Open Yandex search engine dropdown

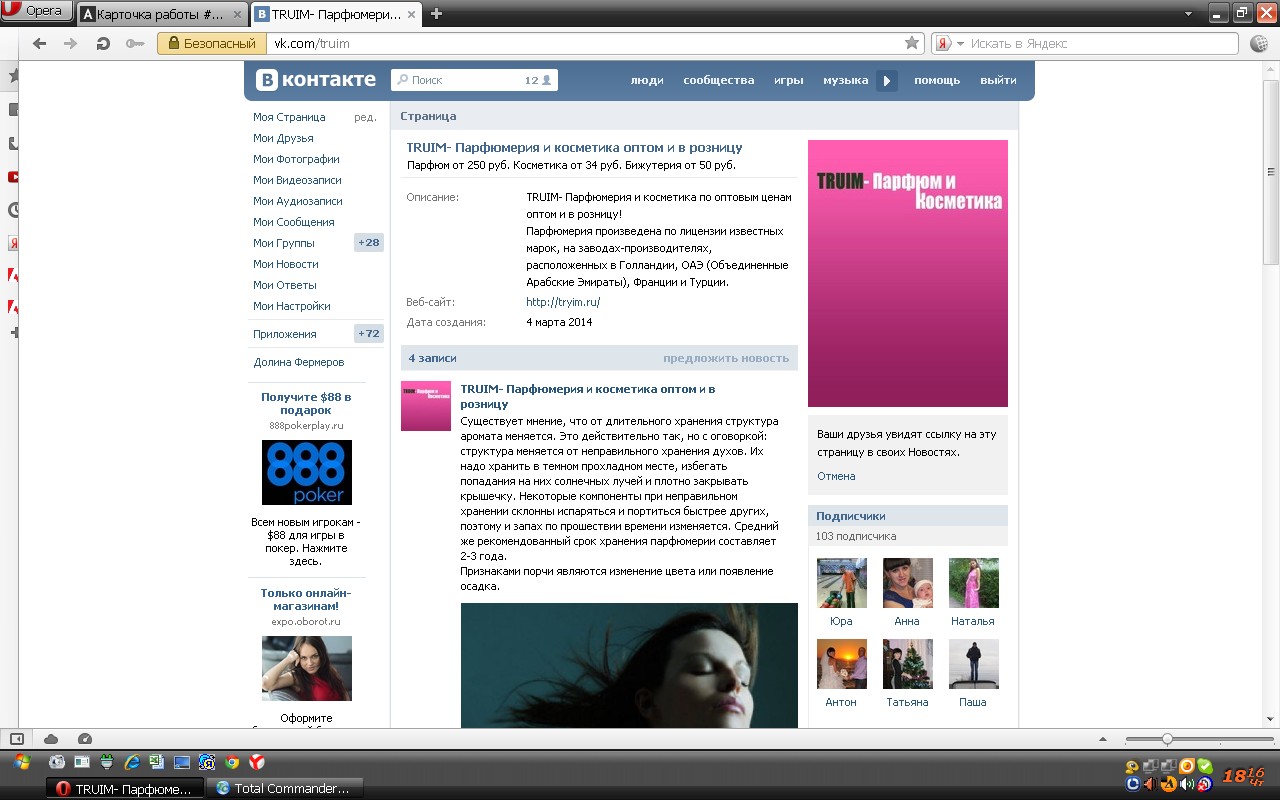948,43
